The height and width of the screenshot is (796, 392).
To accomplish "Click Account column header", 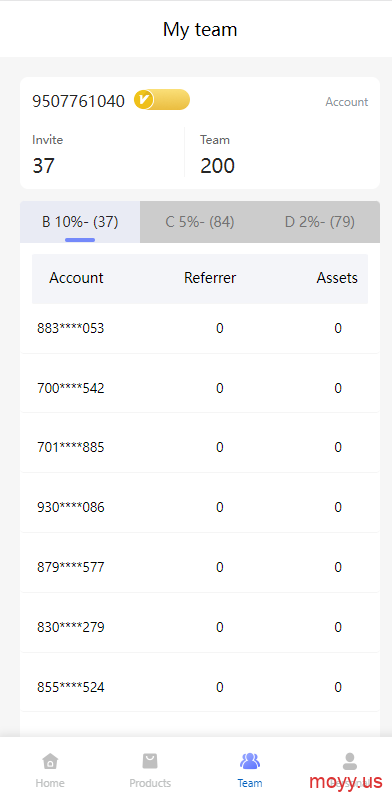I will click(76, 278).
